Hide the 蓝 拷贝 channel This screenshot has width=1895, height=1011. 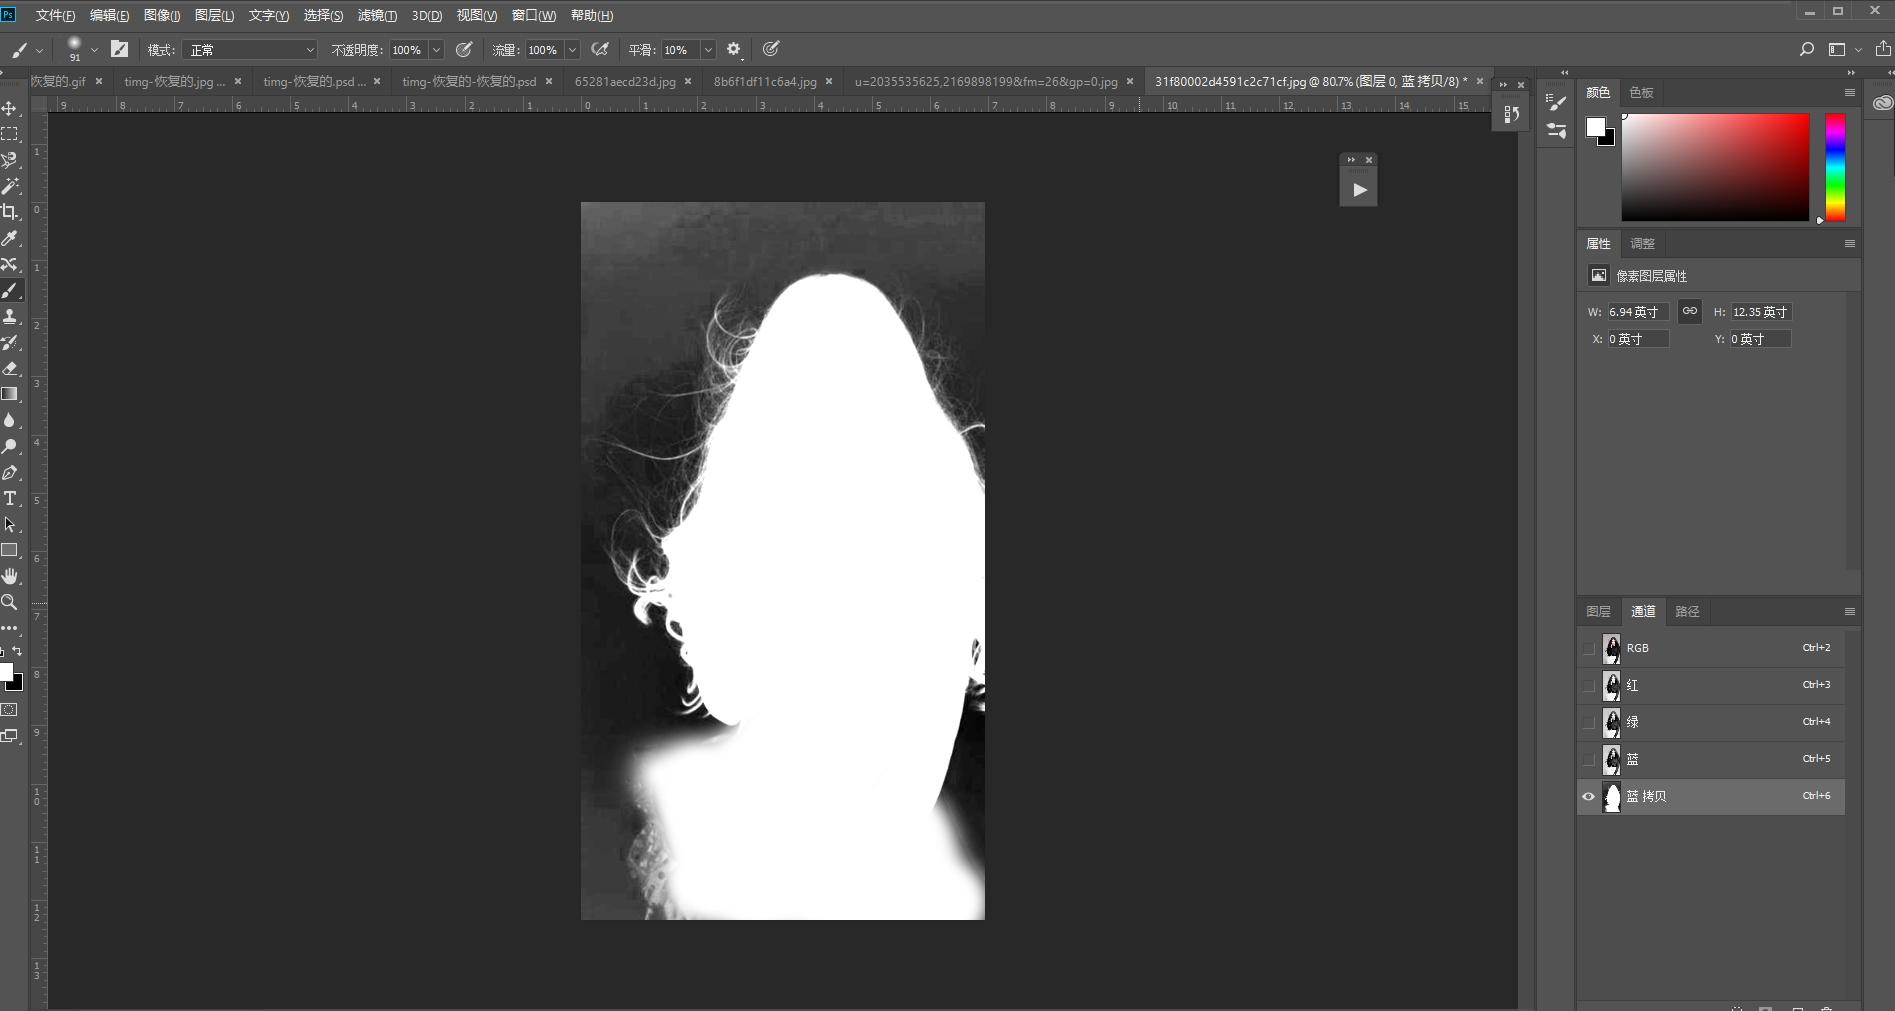point(1589,797)
